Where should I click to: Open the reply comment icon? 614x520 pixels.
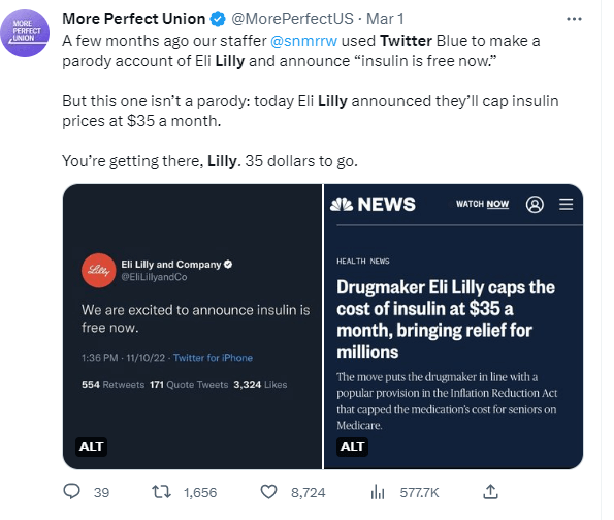point(72,492)
